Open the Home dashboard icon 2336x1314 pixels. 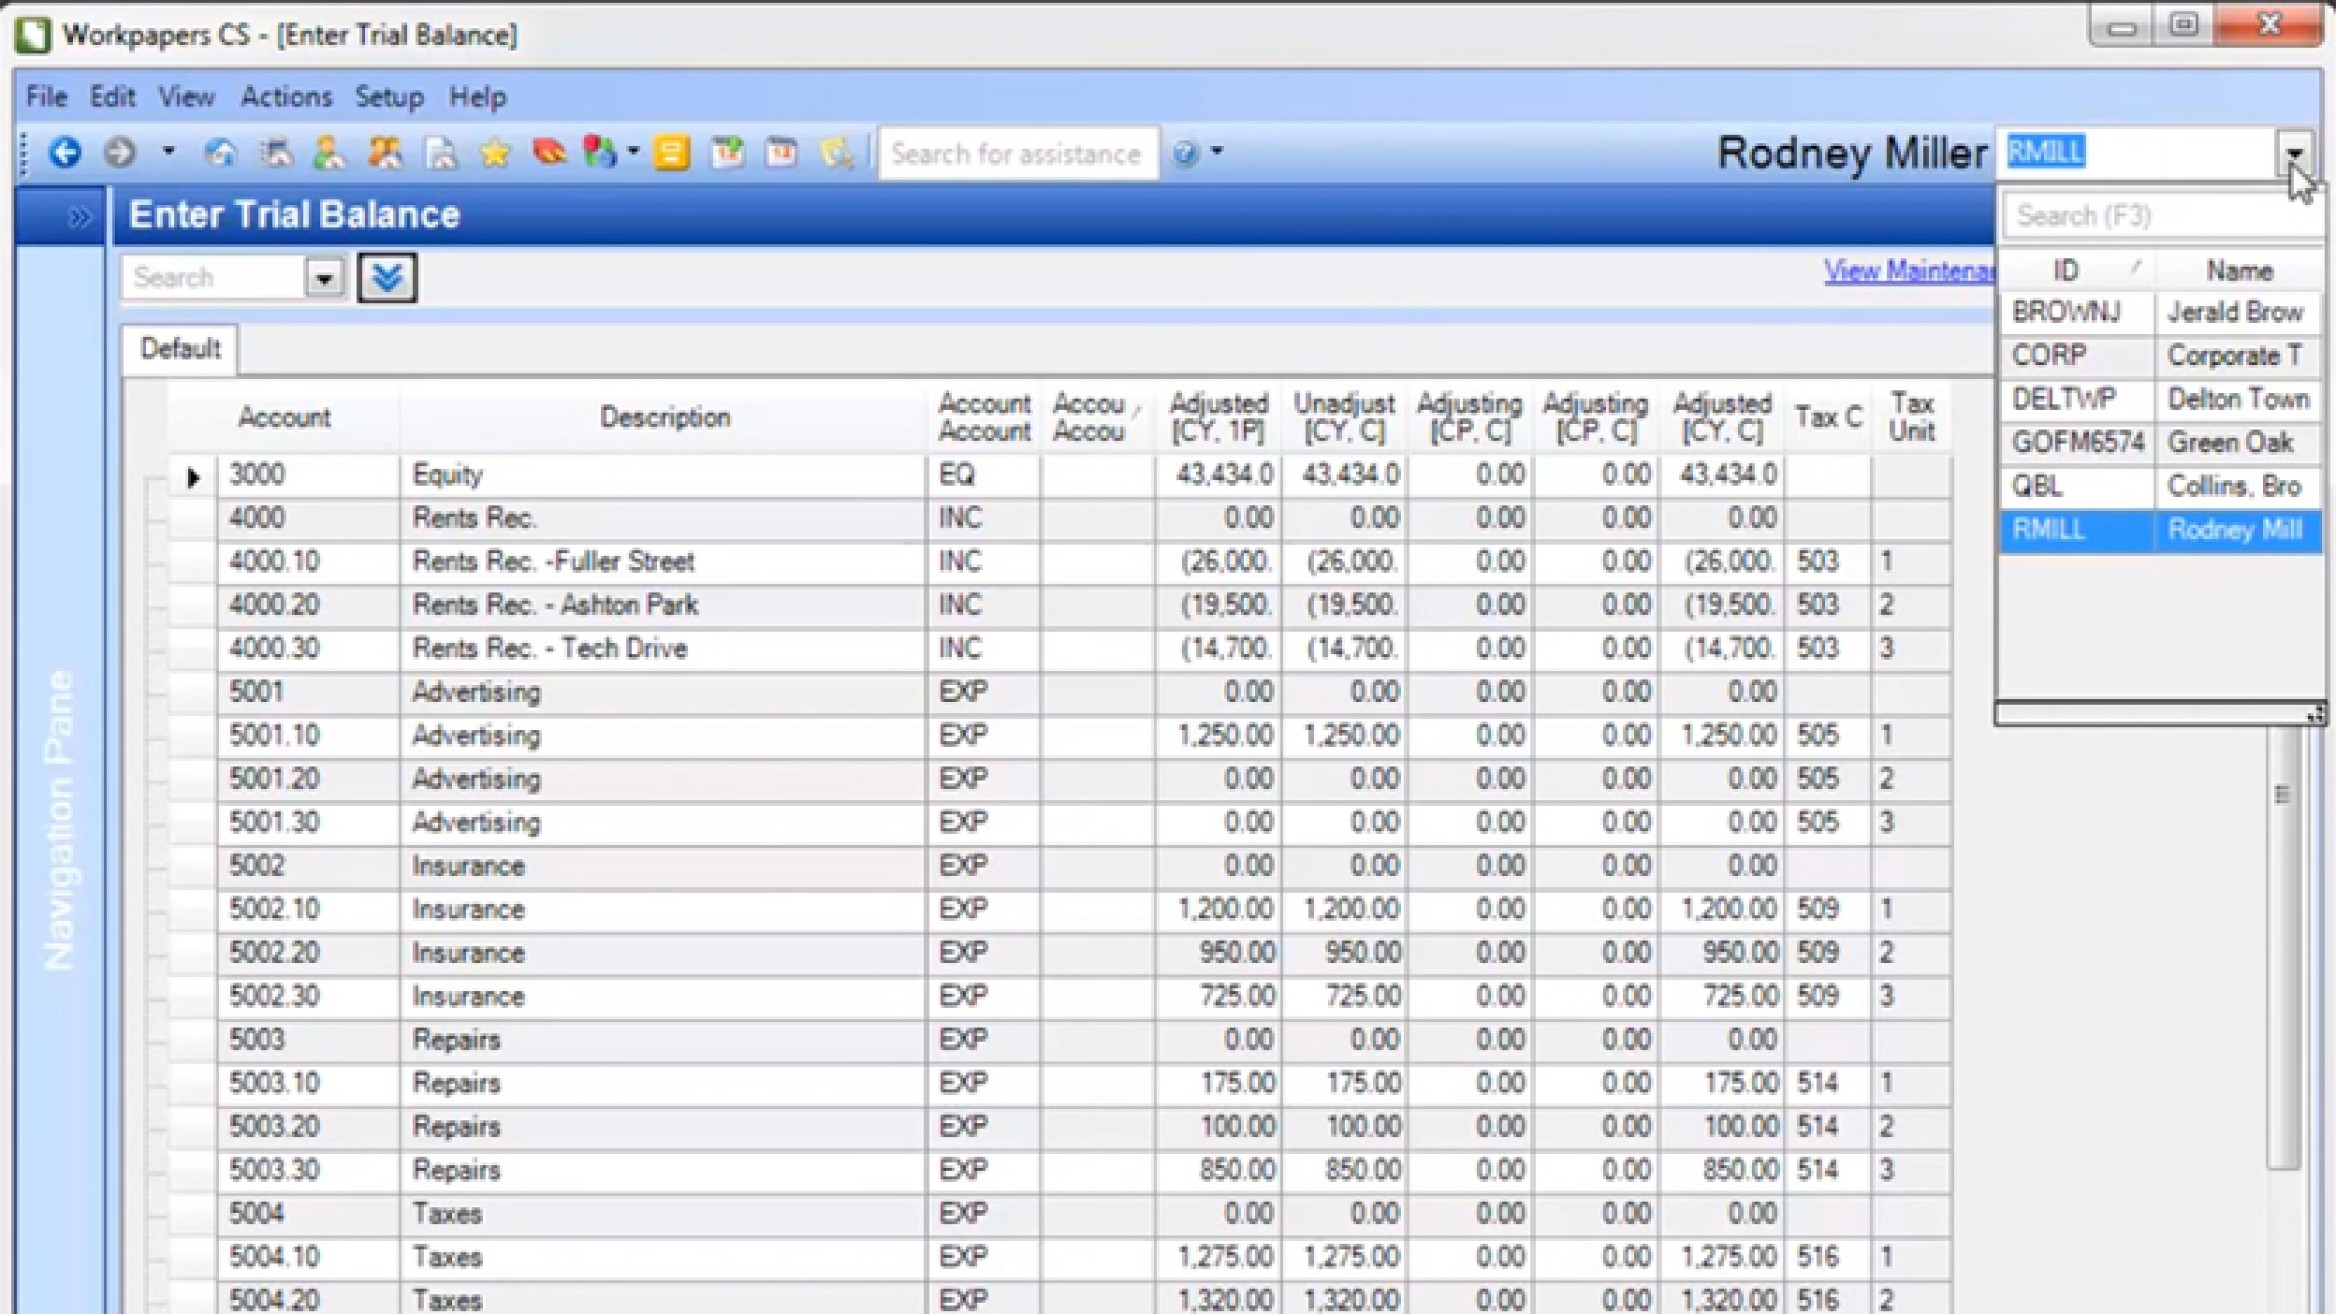click(220, 153)
